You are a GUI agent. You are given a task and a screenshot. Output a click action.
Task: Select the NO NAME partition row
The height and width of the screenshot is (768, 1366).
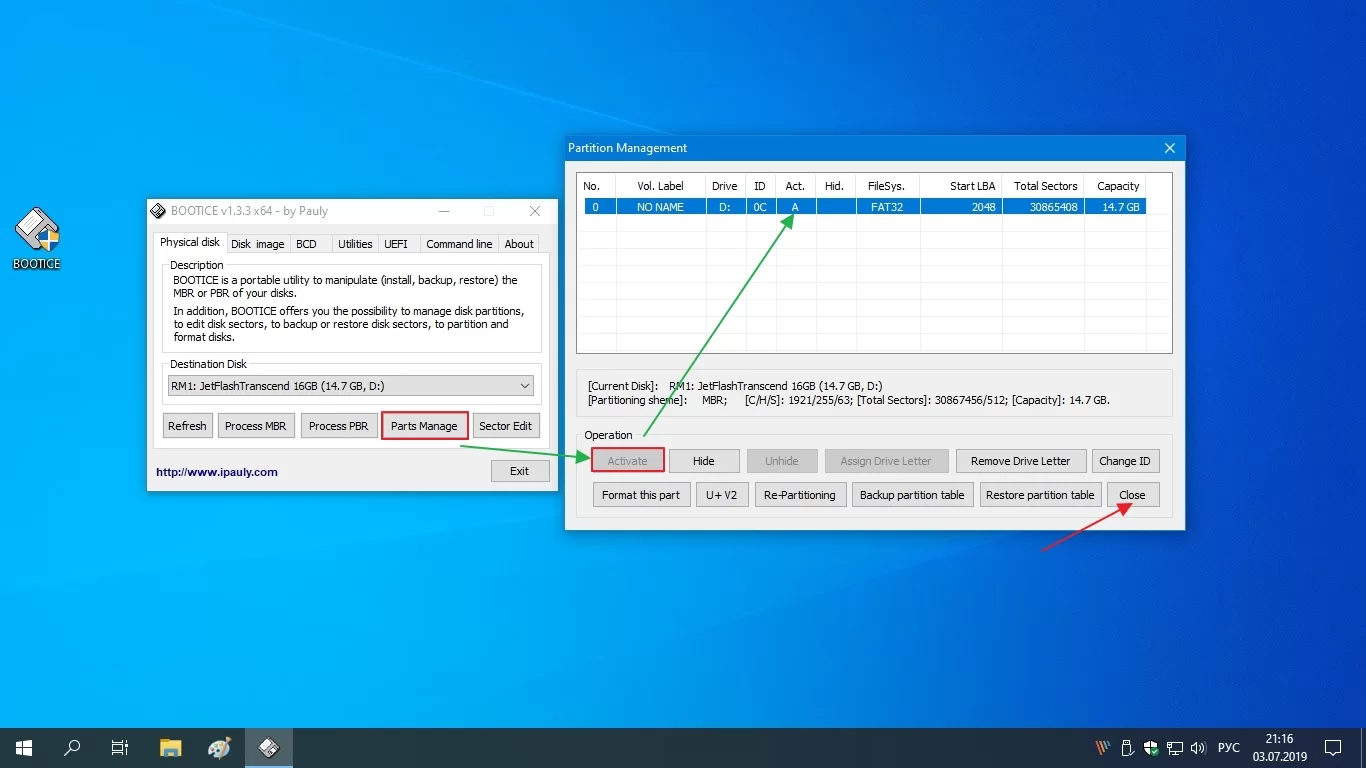(863, 207)
